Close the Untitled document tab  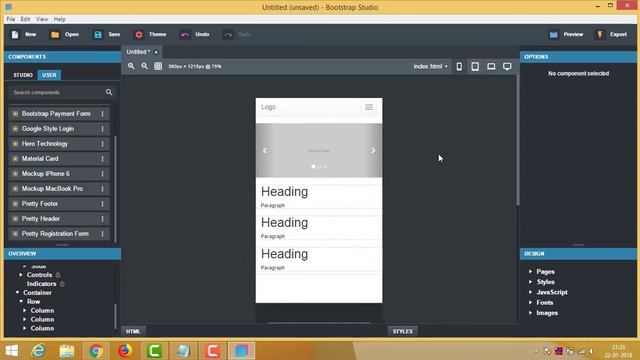[x=156, y=52]
